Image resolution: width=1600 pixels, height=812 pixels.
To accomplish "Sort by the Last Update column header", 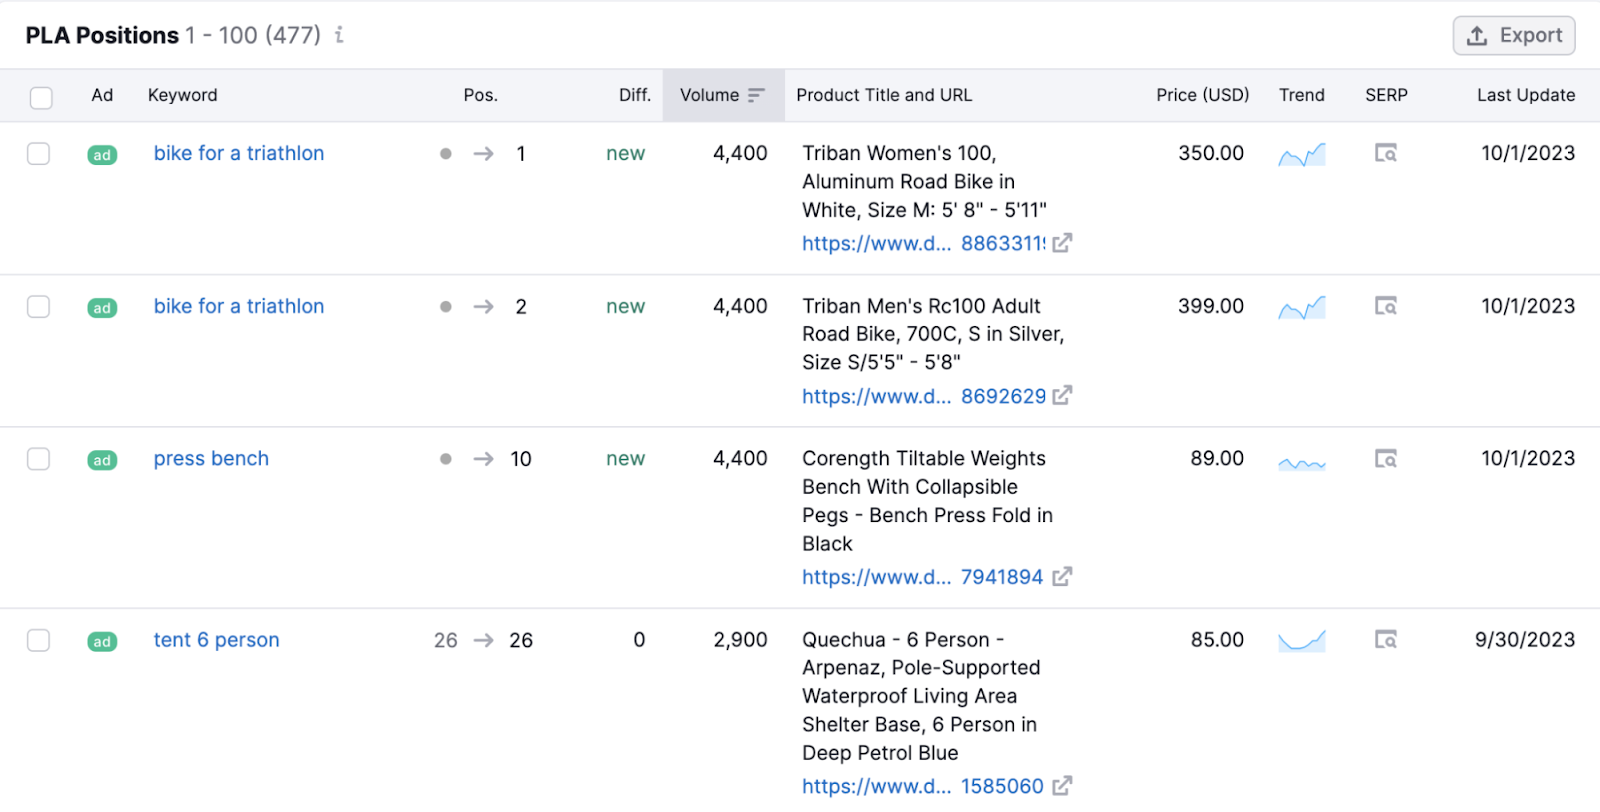I will coord(1525,96).
